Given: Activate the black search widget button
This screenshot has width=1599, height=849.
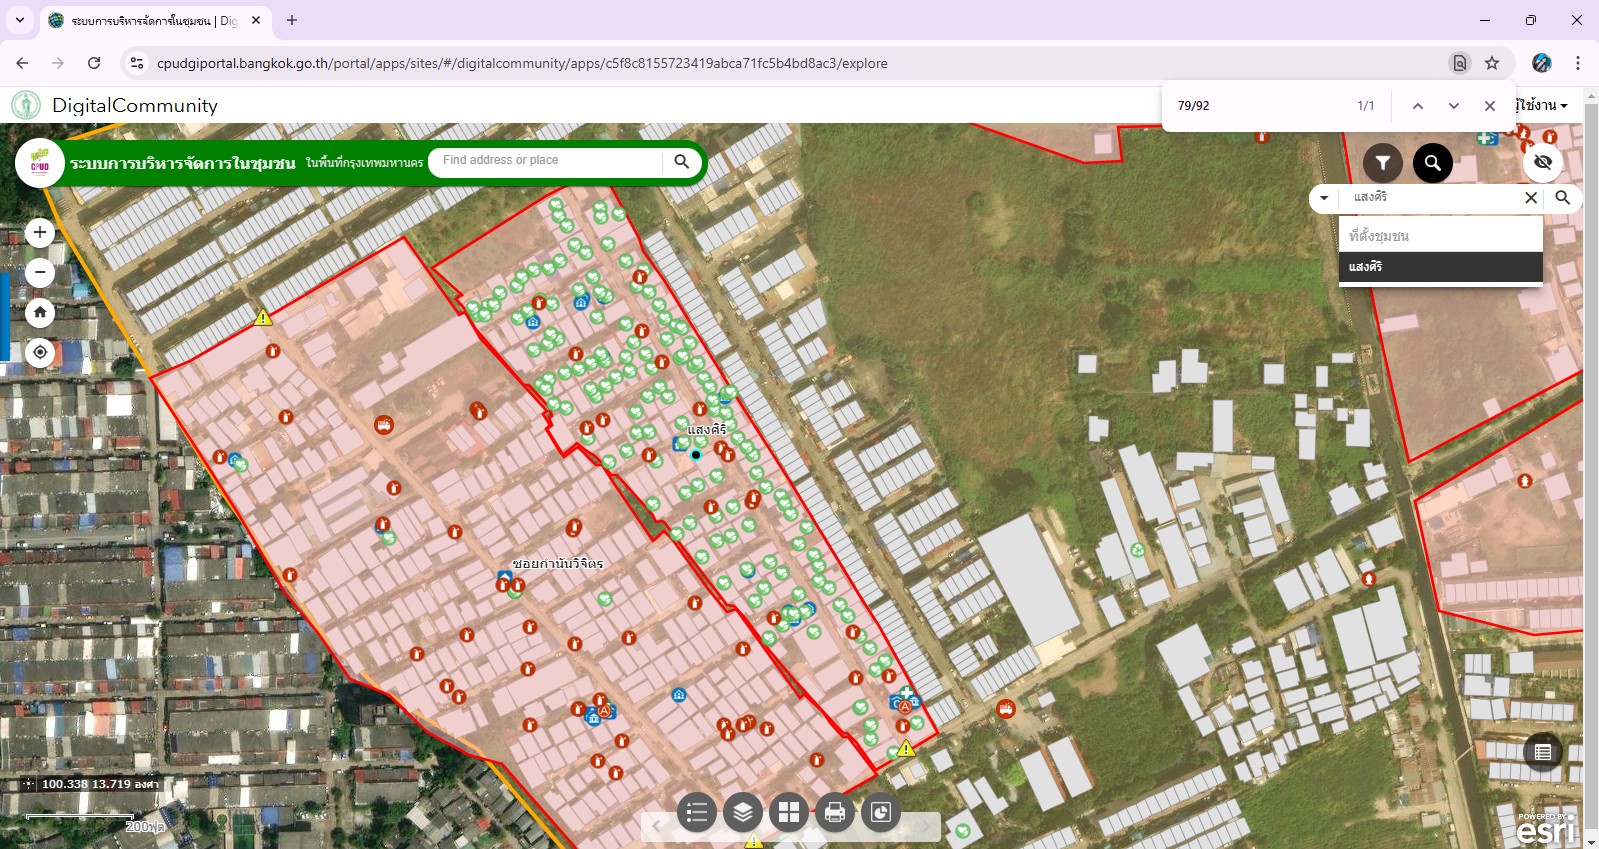Looking at the screenshot, I should (1433, 162).
